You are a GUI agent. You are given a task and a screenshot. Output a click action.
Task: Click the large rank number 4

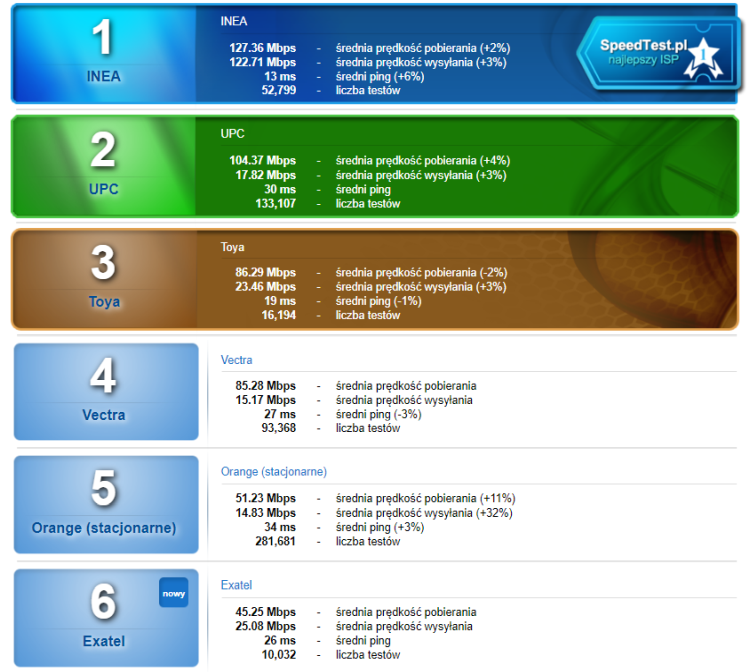click(x=103, y=377)
